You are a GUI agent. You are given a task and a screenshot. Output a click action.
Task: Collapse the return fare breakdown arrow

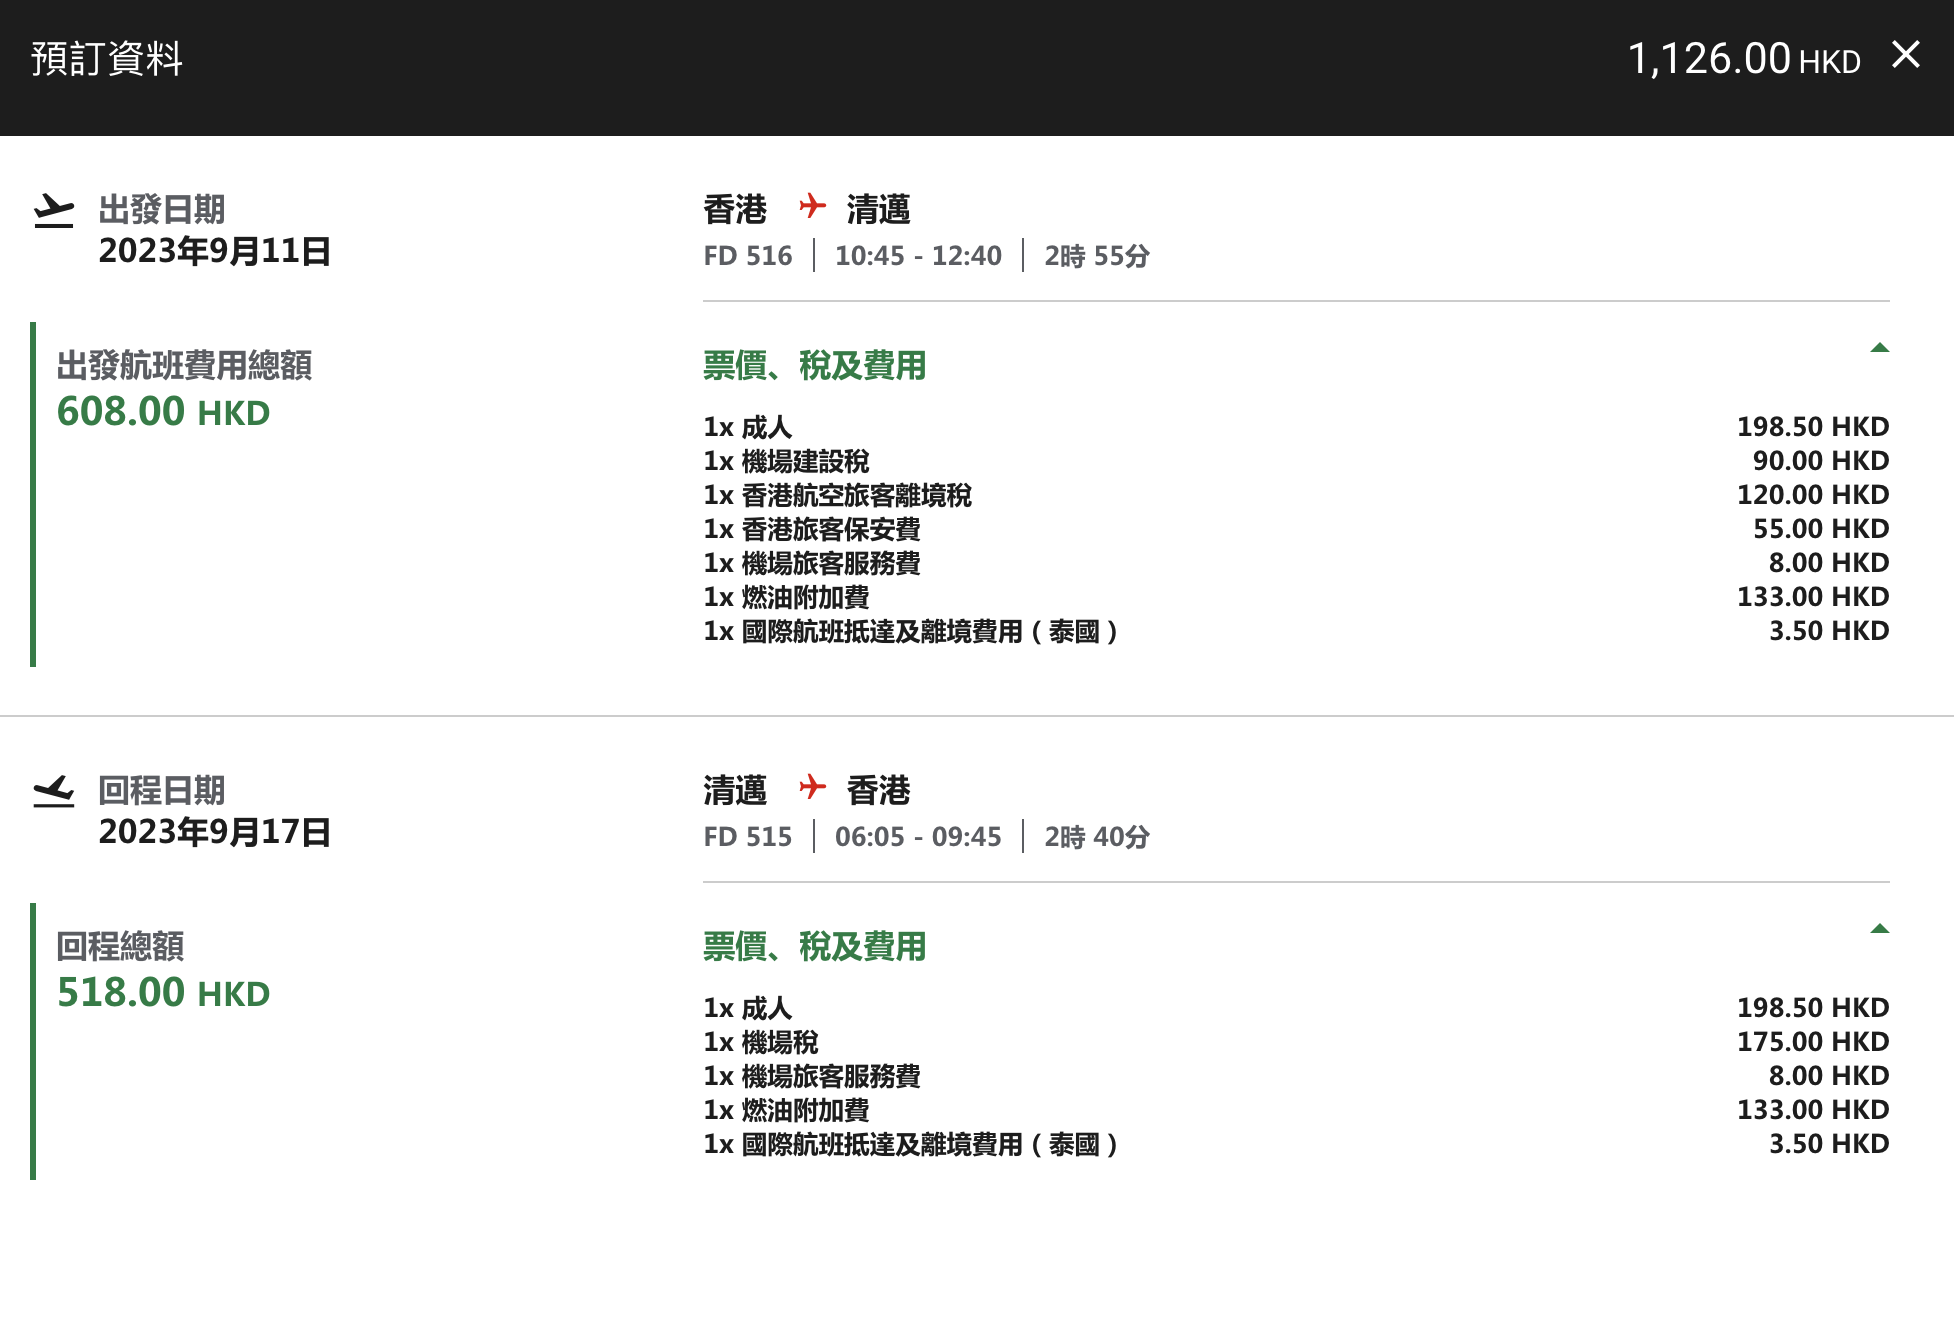[x=1879, y=929]
